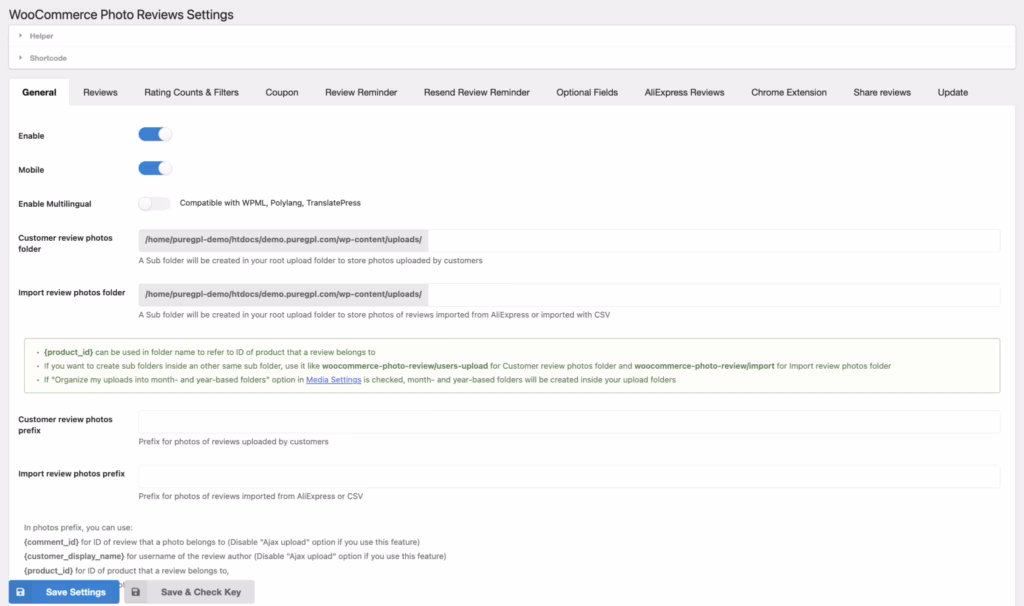Open the General tab
The height and width of the screenshot is (606, 1024).
tap(39, 92)
